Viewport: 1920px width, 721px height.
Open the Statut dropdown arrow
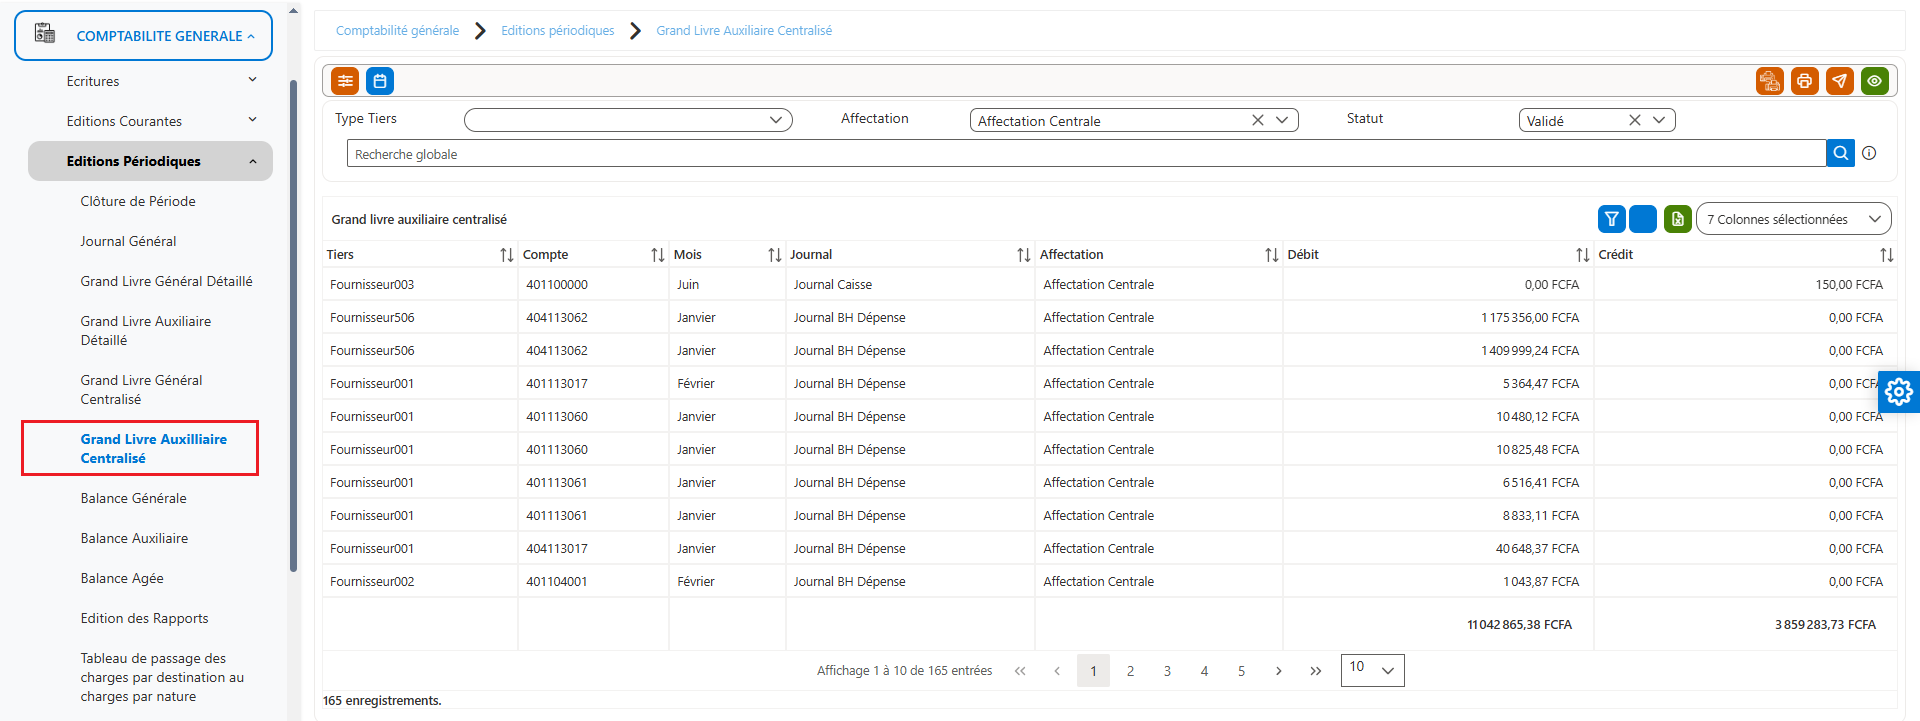point(1659,120)
